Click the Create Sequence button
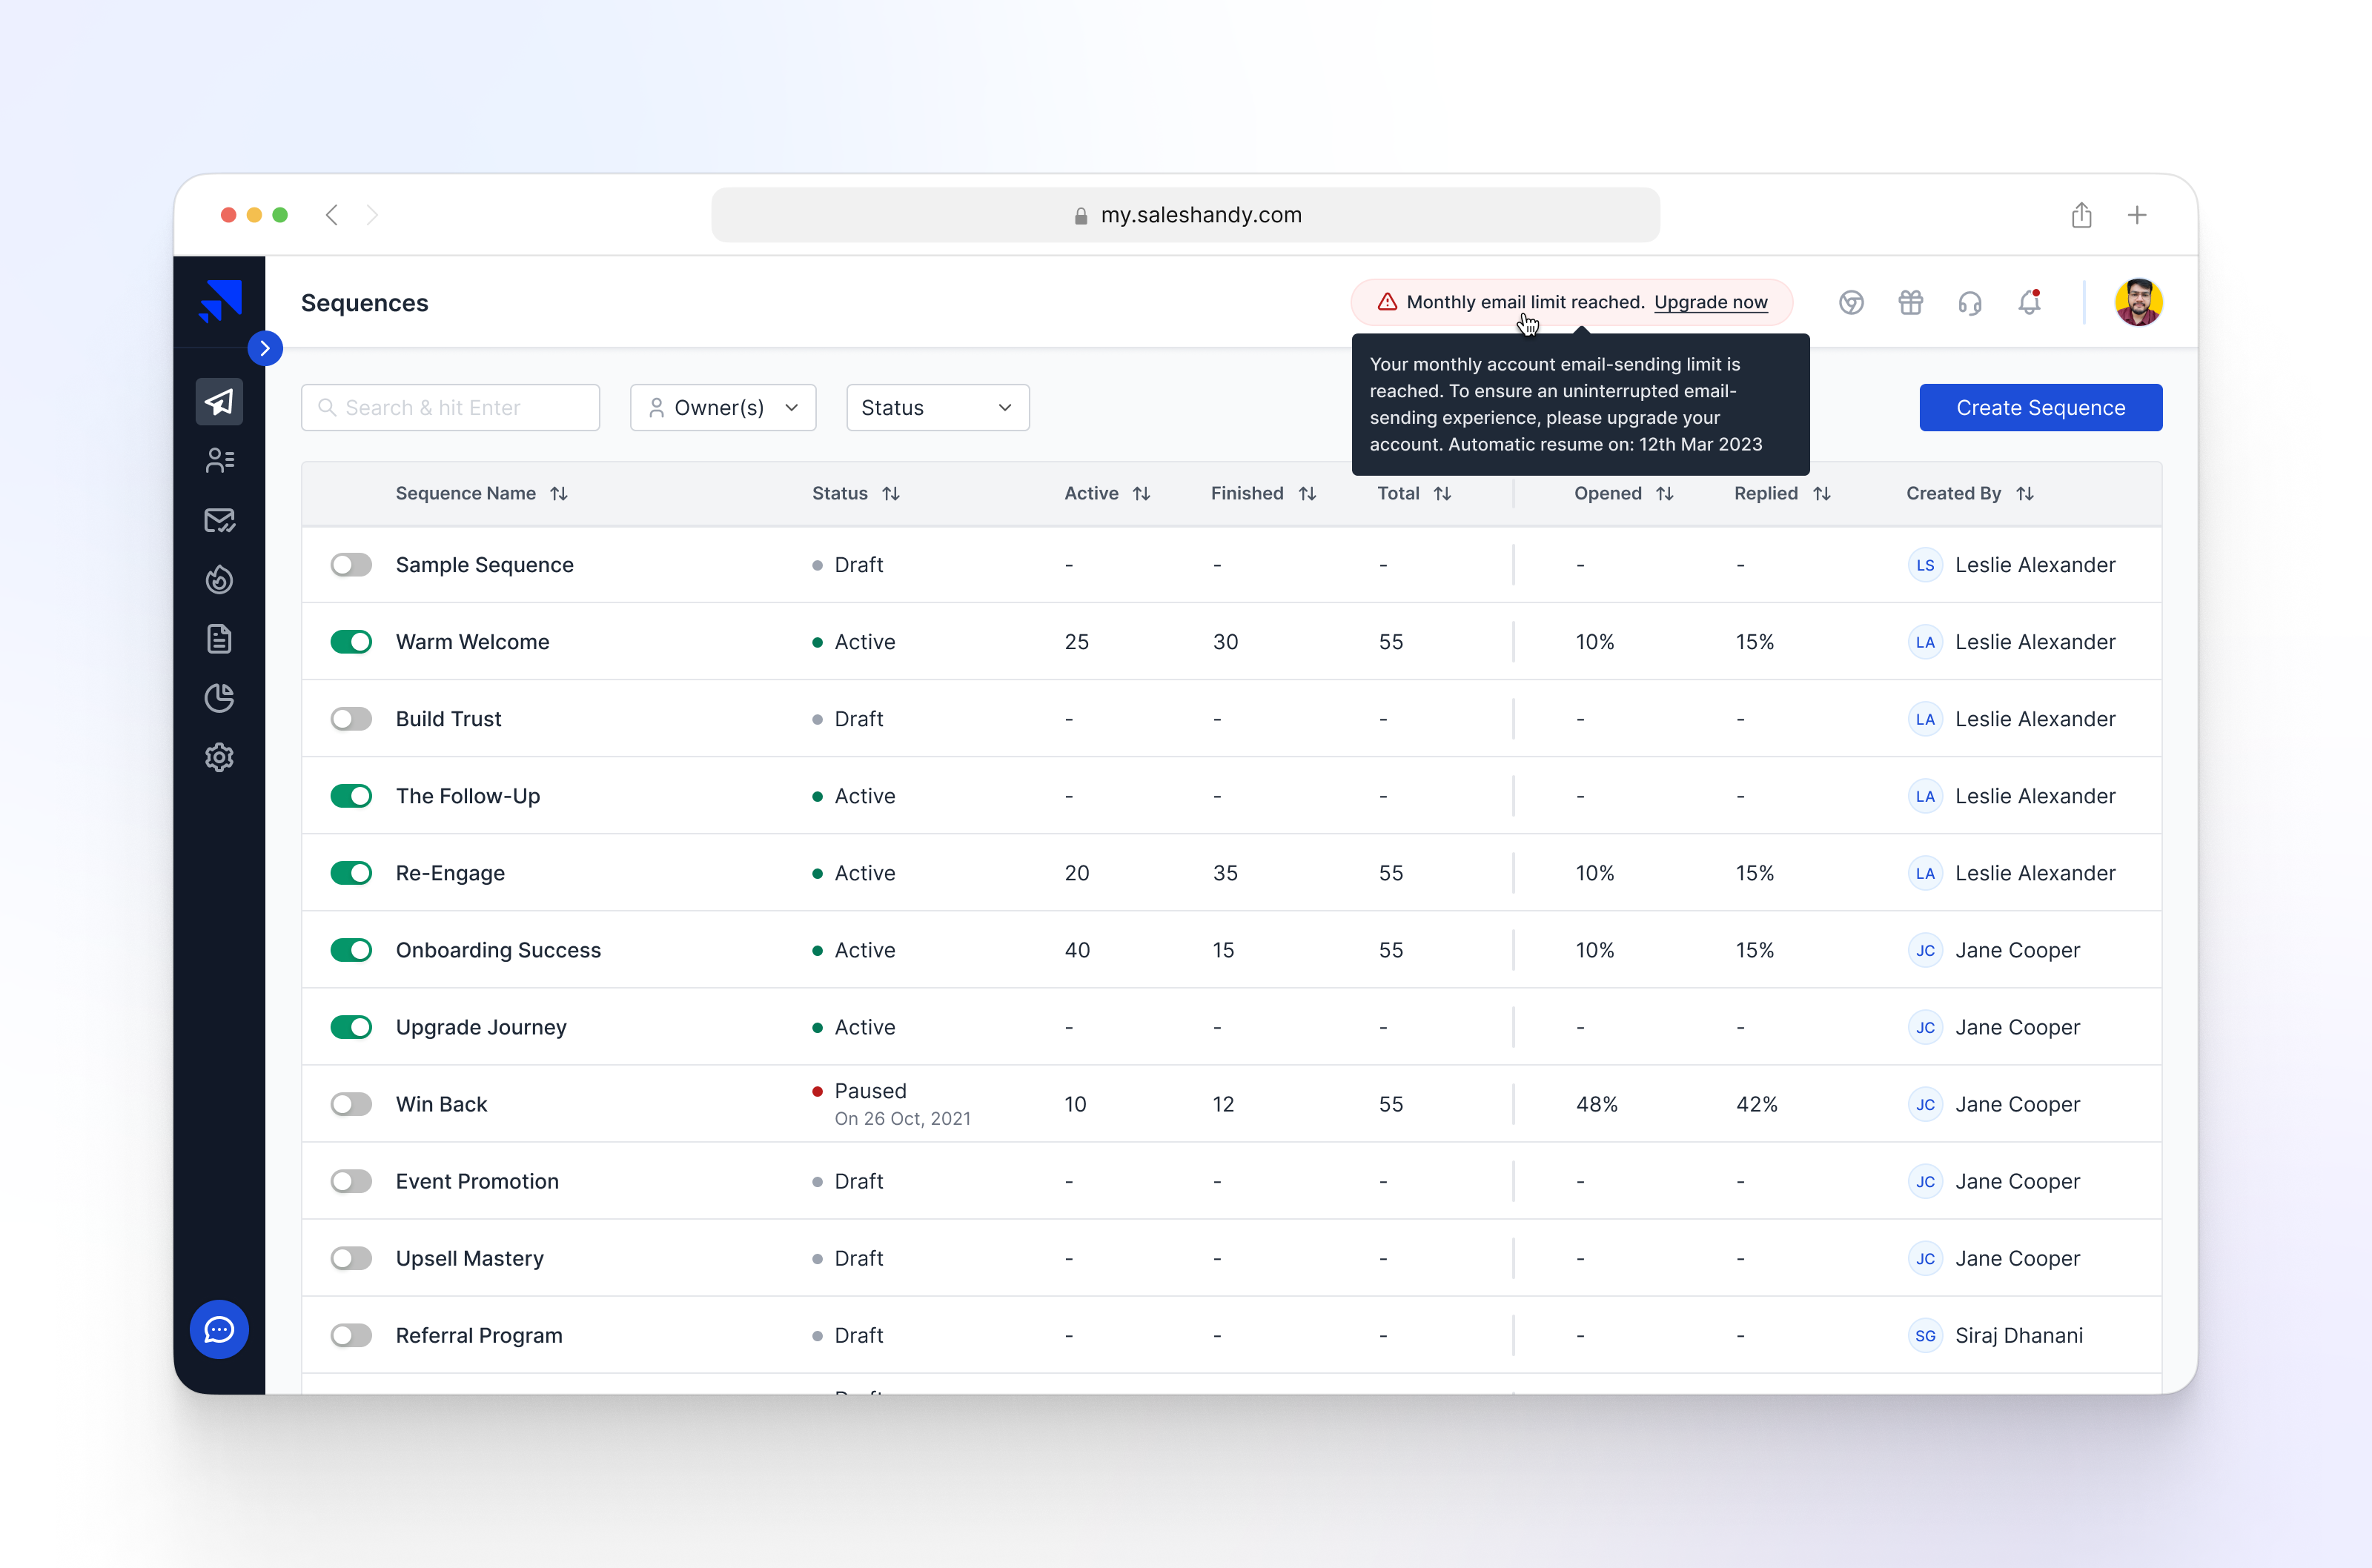 point(2040,408)
